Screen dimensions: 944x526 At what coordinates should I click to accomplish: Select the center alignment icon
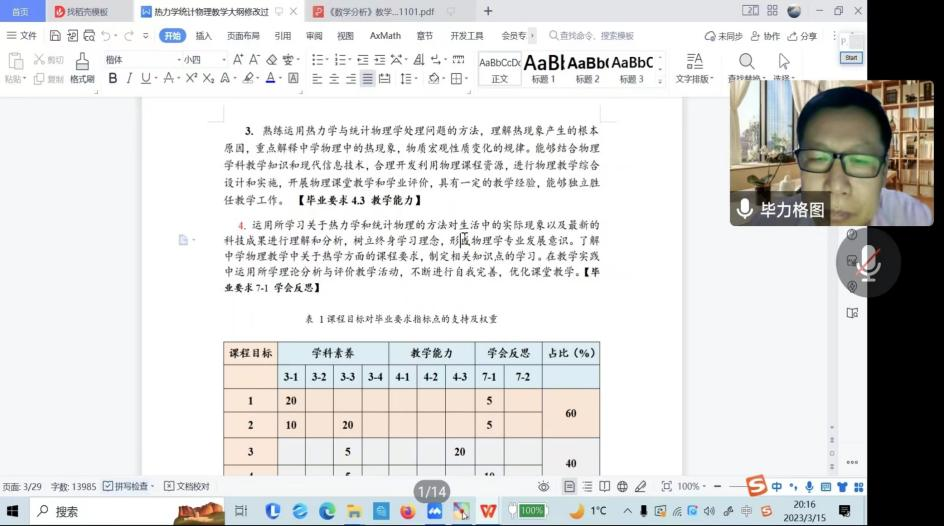(334, 79)
